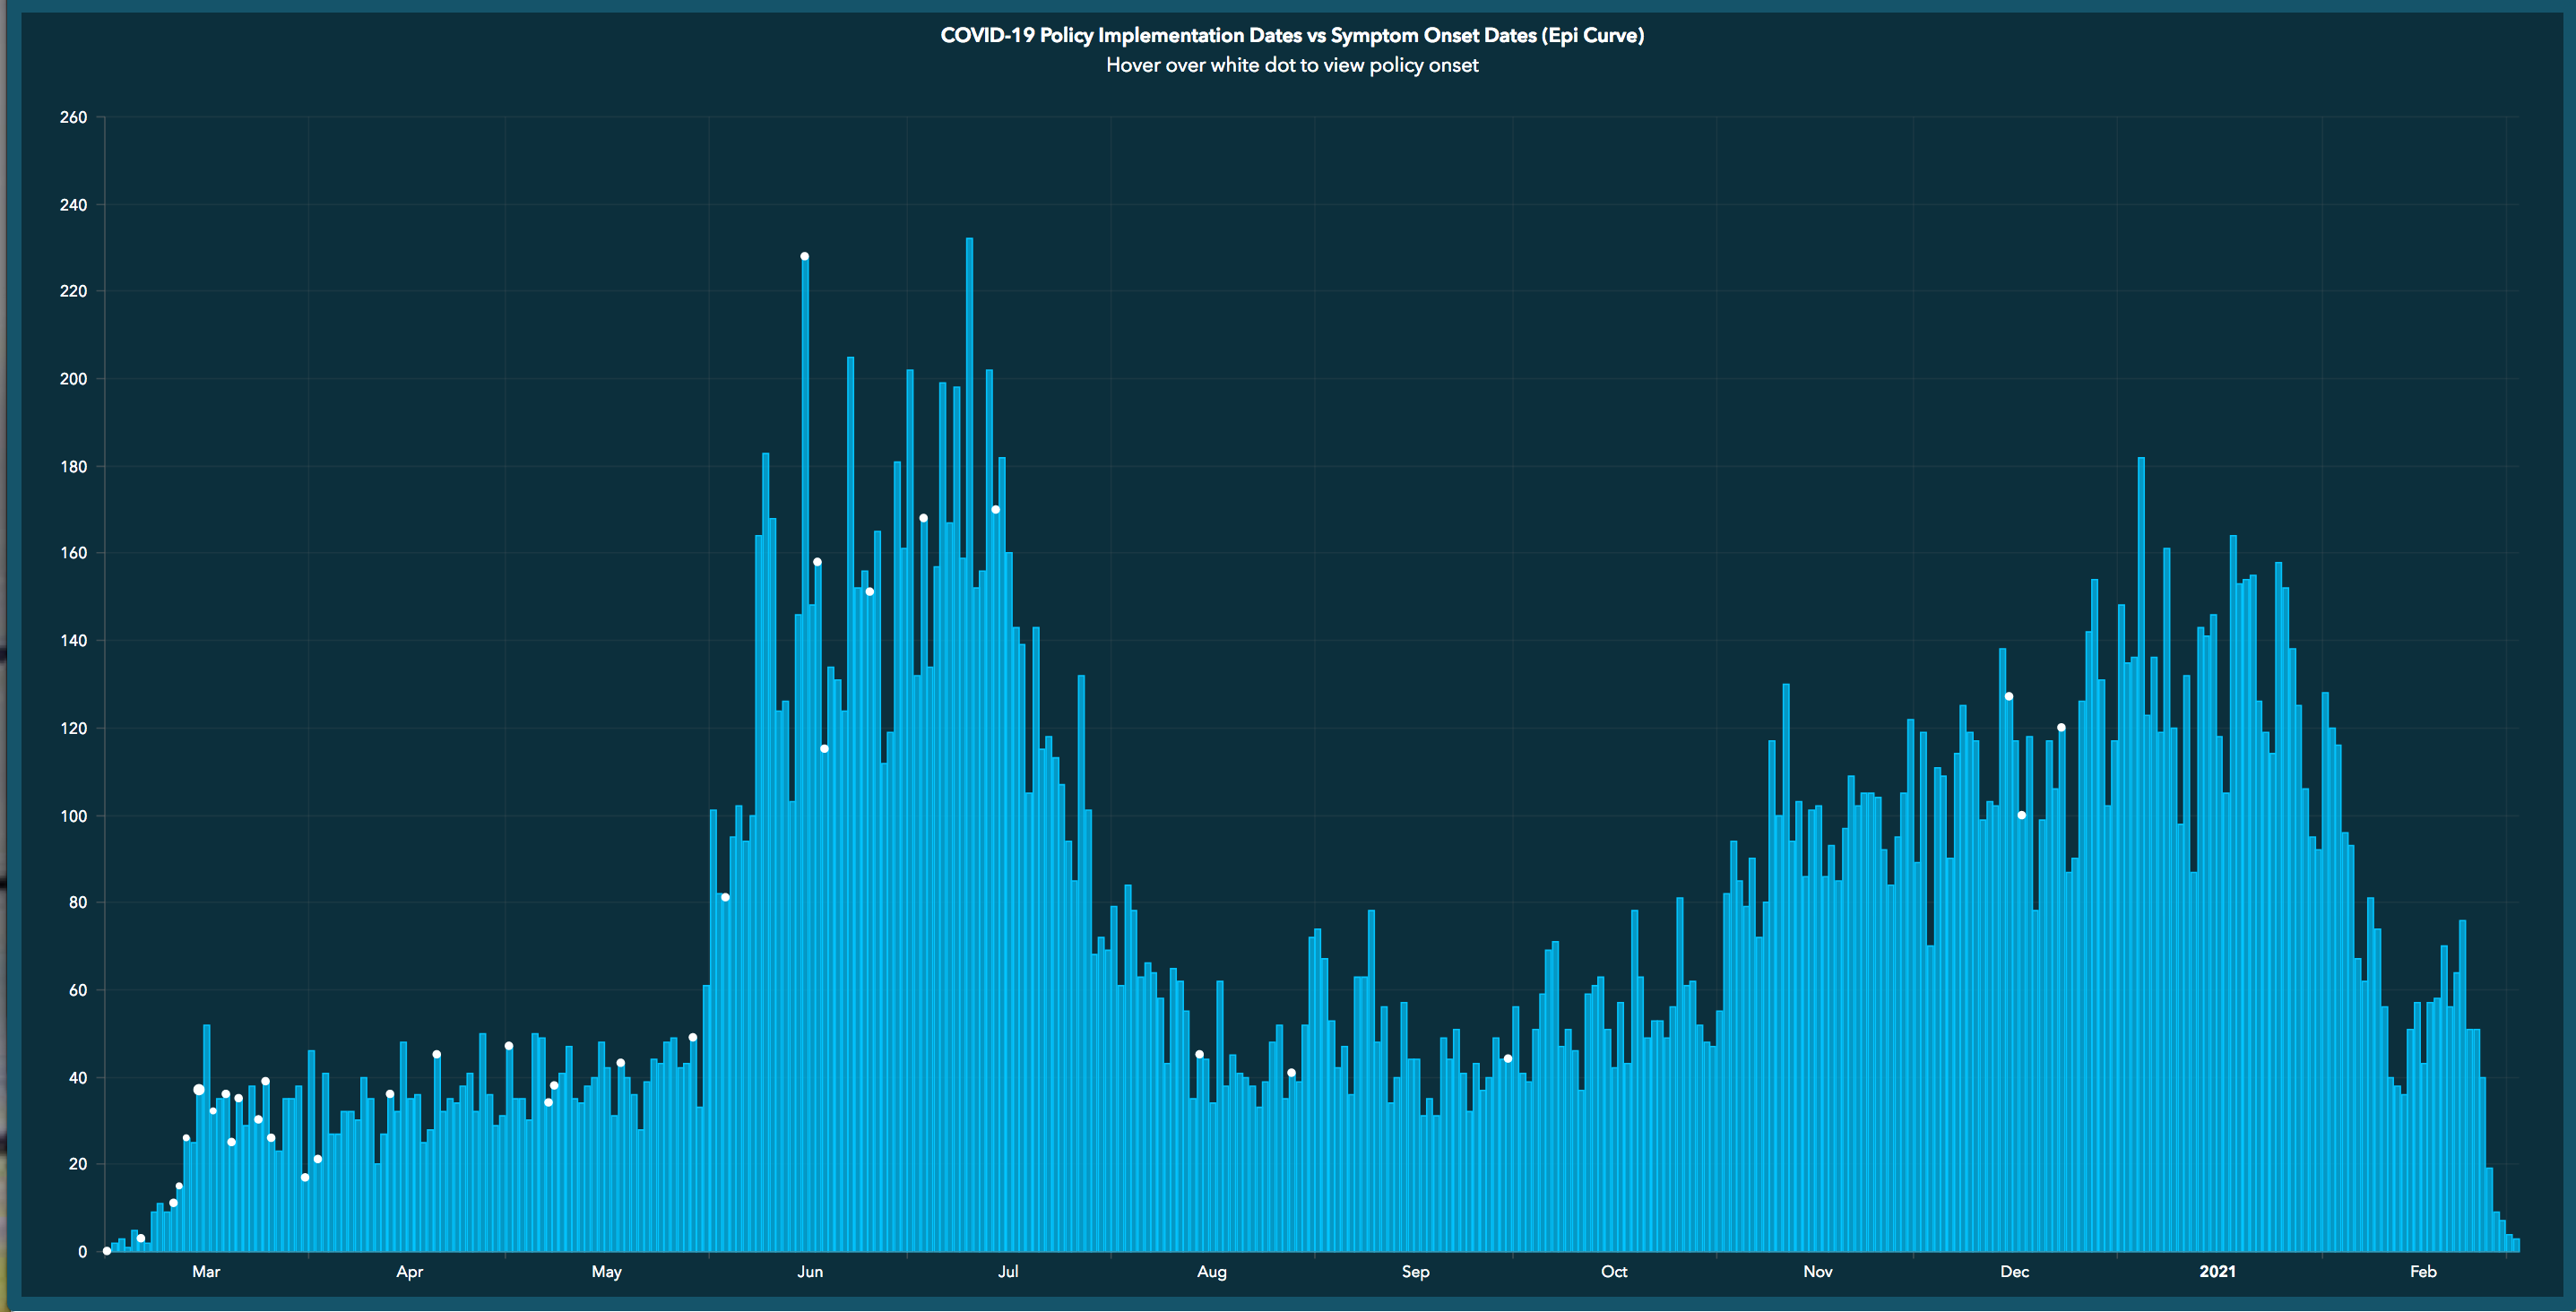
Task: Select the lowest white dot near 17 in mid-March
Action: click(x=305, y=1177)
